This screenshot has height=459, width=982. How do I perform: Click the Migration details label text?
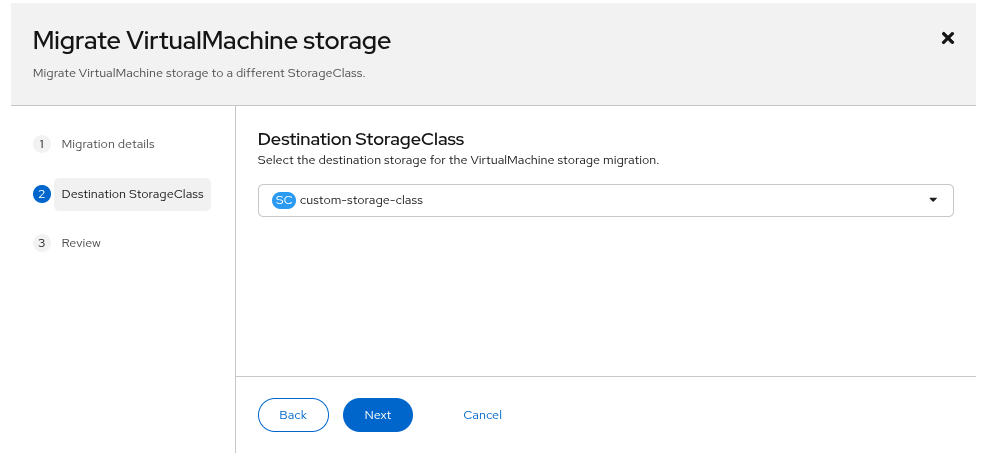click(108, 144)
